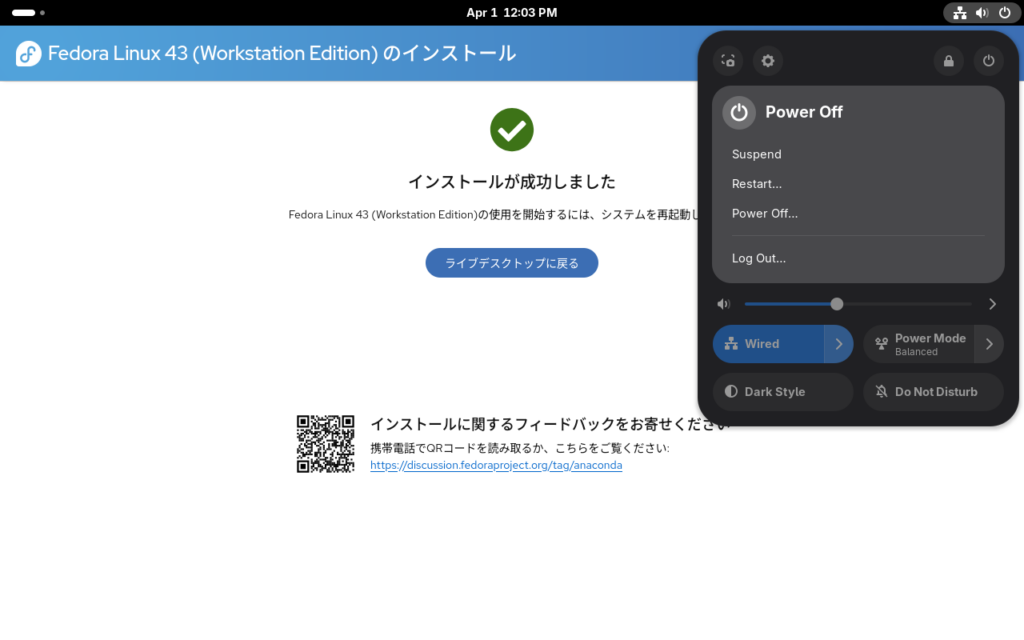Open sound output options chevron

point(992,304)
